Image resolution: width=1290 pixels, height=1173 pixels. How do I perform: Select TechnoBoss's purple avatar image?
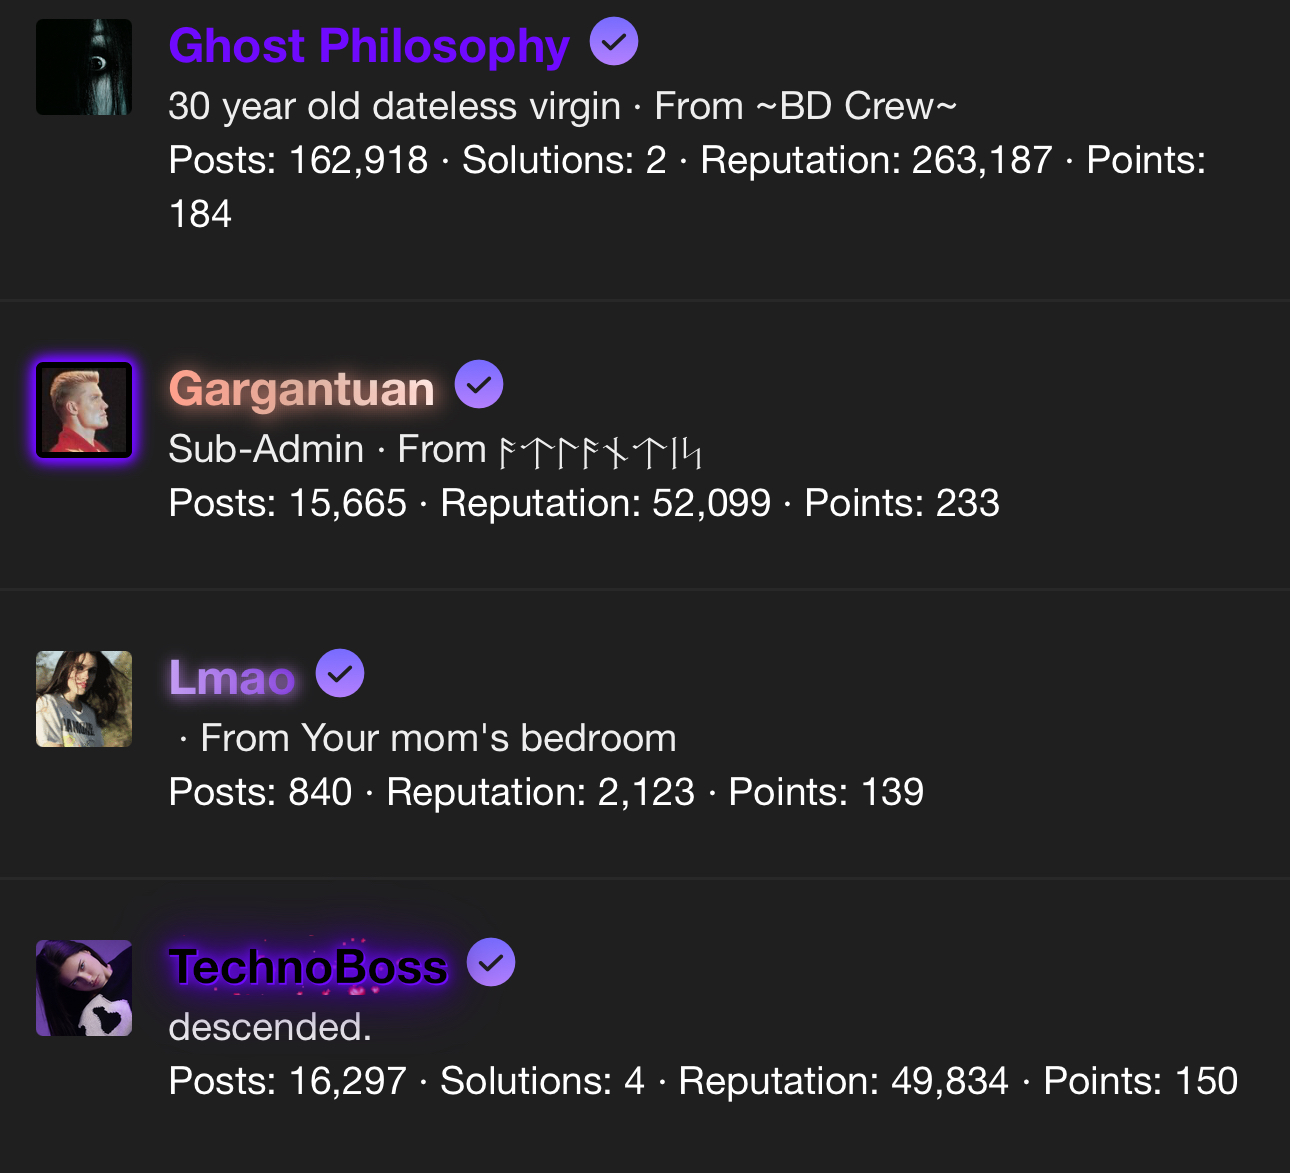[x=84, y=988]
